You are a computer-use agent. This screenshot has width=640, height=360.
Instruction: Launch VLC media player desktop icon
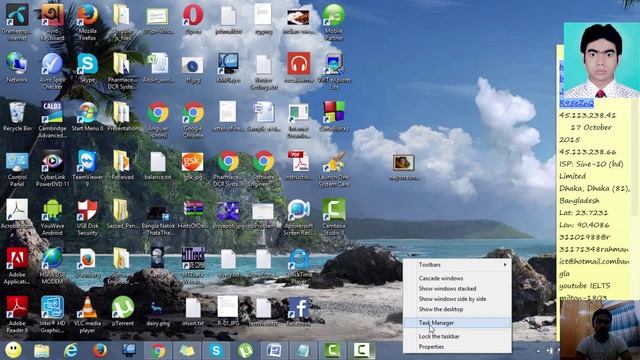coord(87,315)
